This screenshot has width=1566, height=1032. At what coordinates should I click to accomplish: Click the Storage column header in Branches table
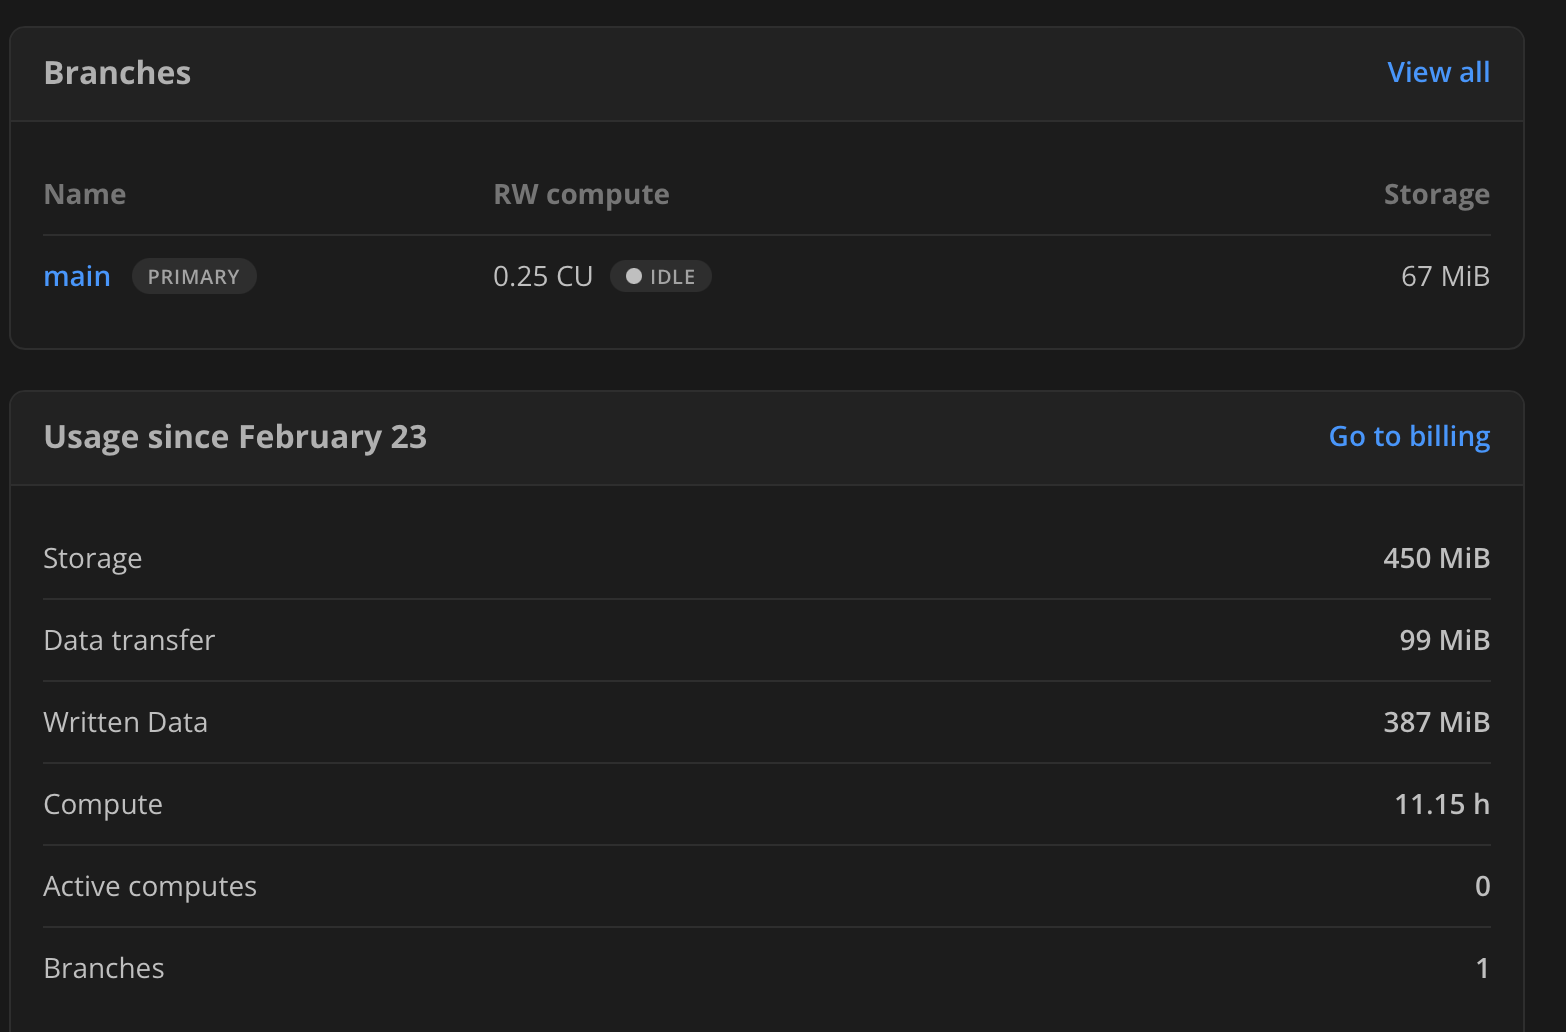coord(1436,194)
